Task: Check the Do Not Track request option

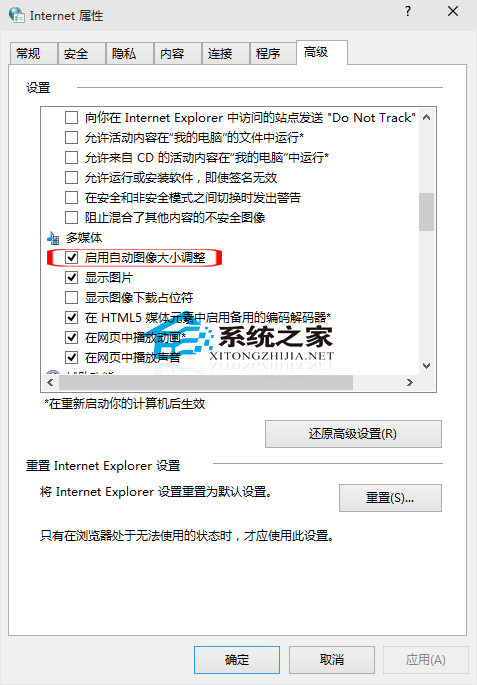Action: [x=72, y=118]
